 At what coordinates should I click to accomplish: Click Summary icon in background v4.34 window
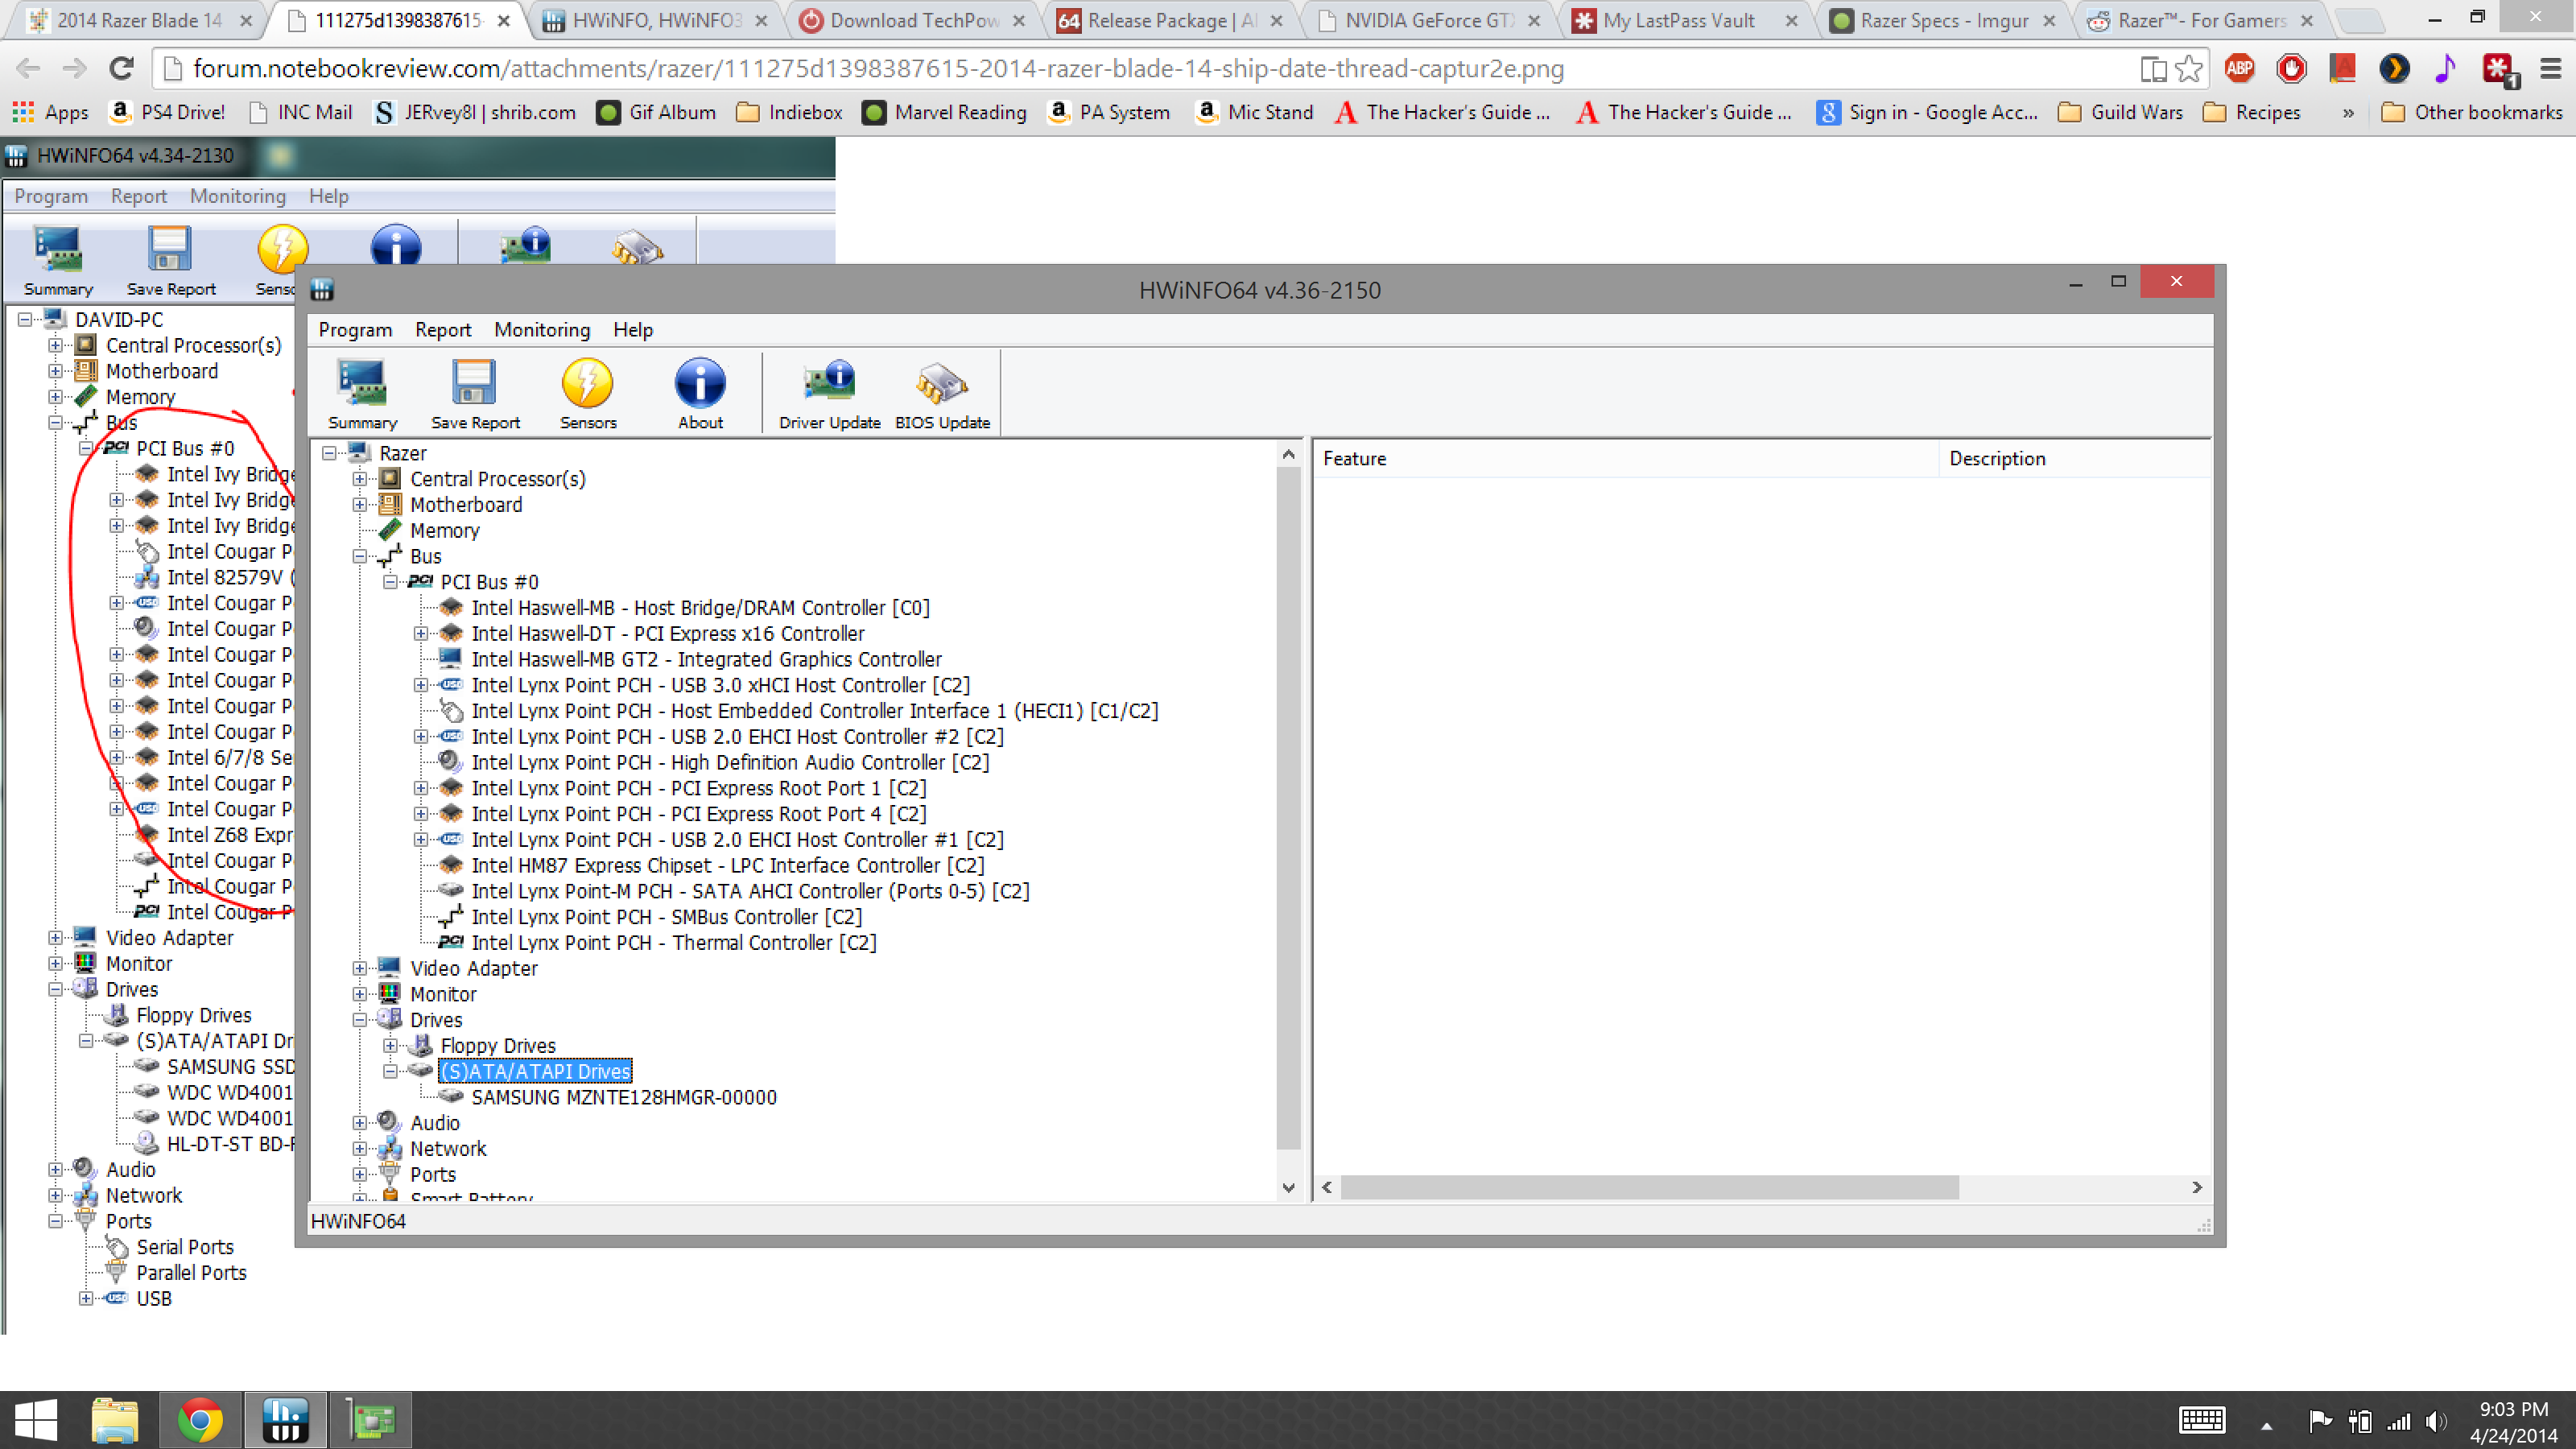(58, 261)
